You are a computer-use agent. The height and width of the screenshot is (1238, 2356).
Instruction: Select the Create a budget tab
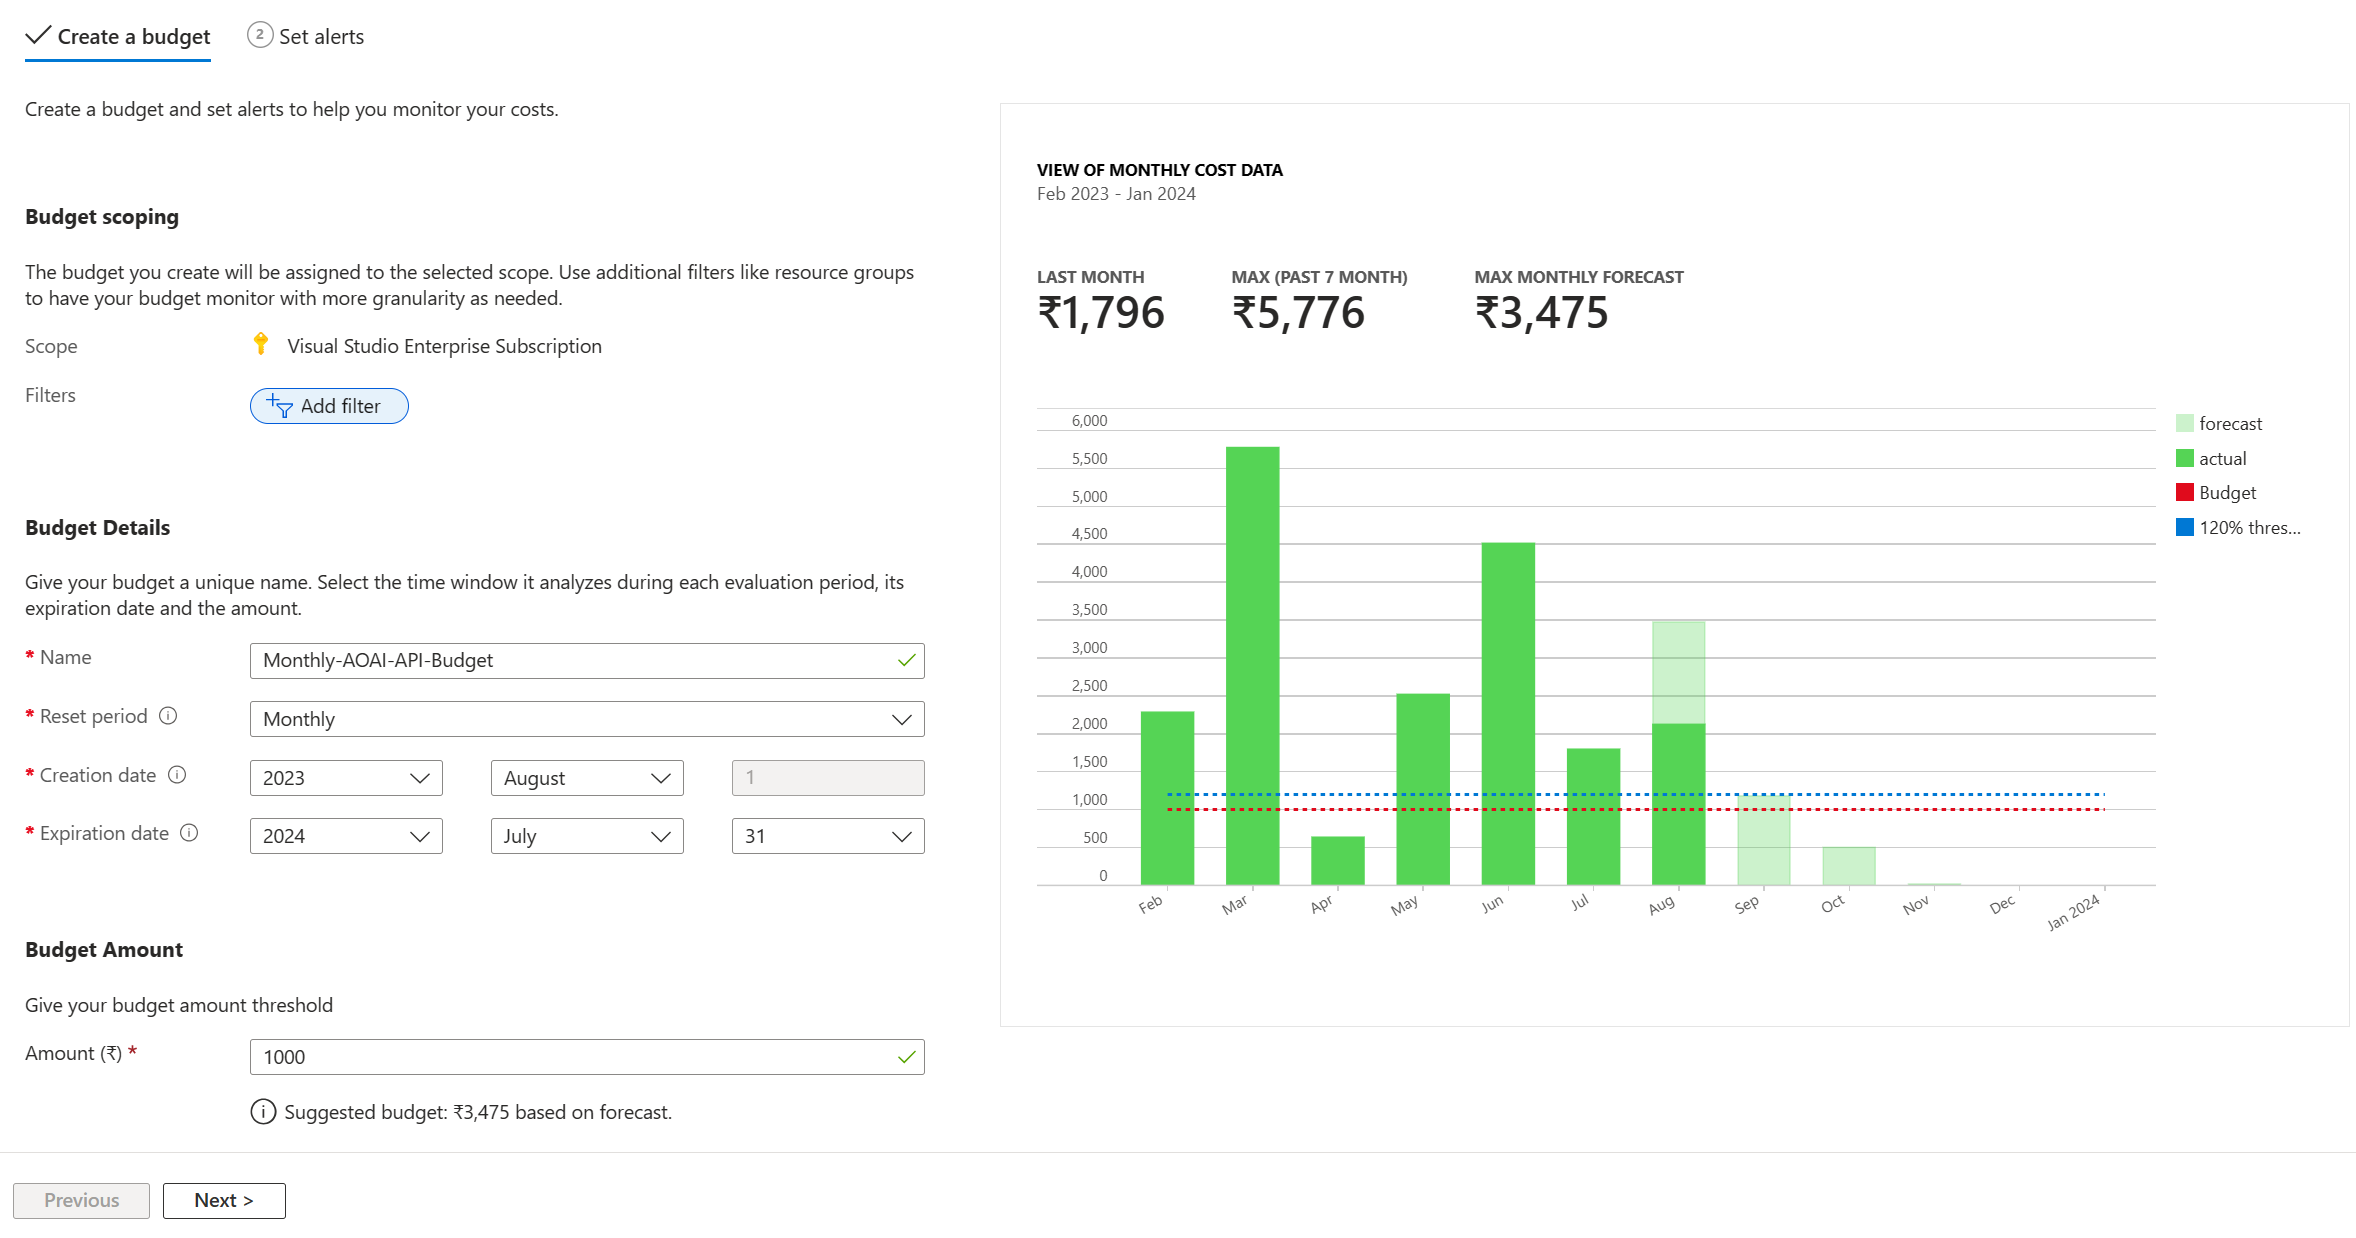click(x=133, y=37)
